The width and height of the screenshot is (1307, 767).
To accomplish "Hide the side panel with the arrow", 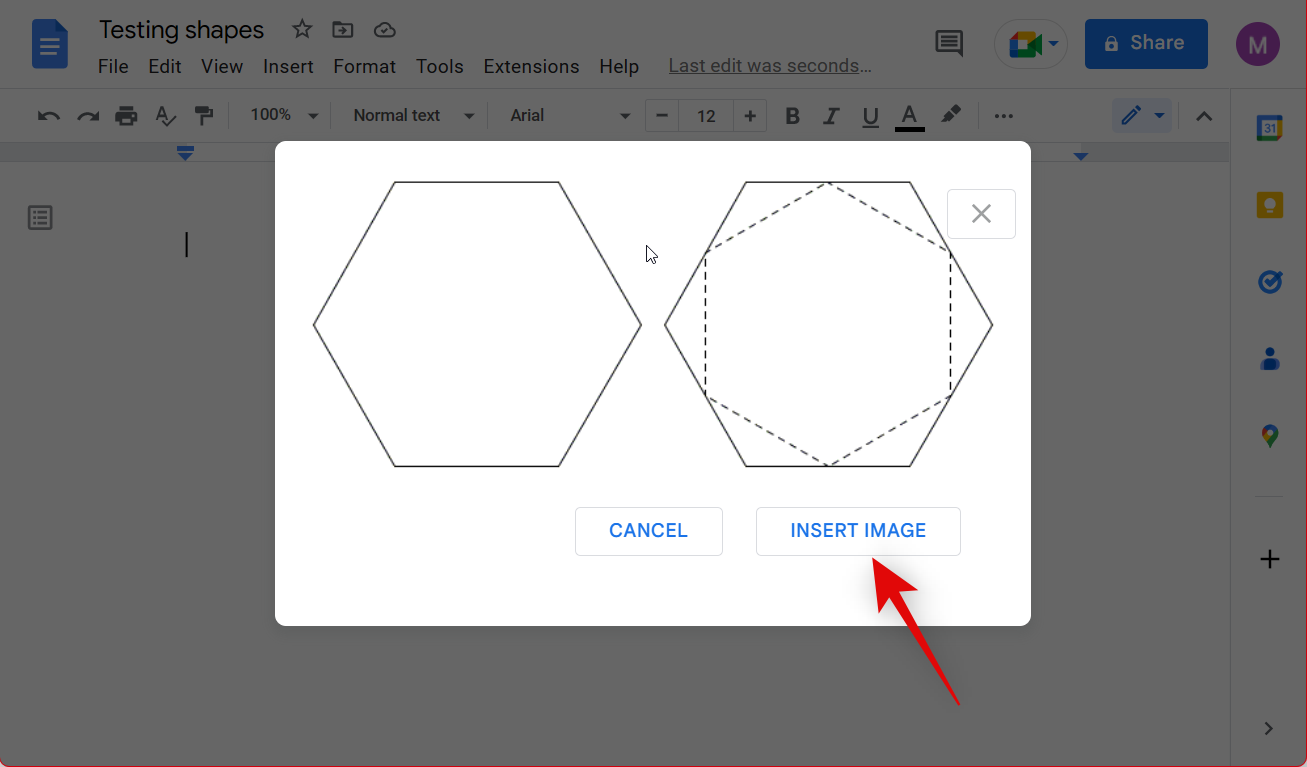I will click(1268, 728).
